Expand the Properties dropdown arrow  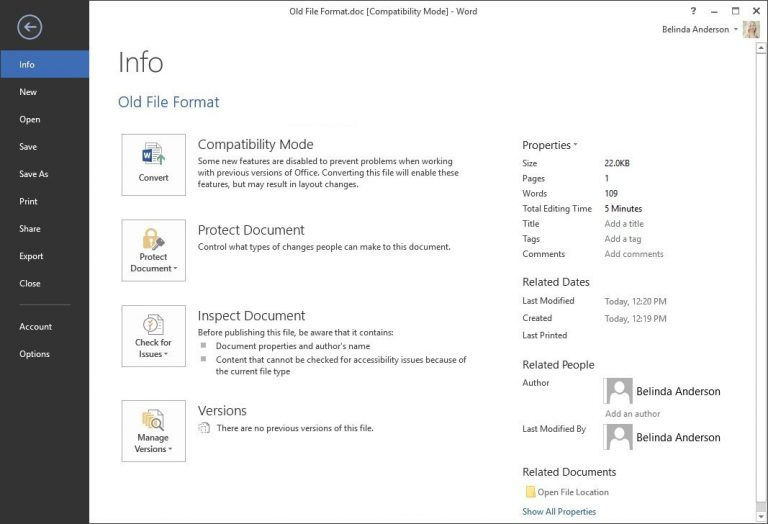pyautogui.click(x=576, y=145)
